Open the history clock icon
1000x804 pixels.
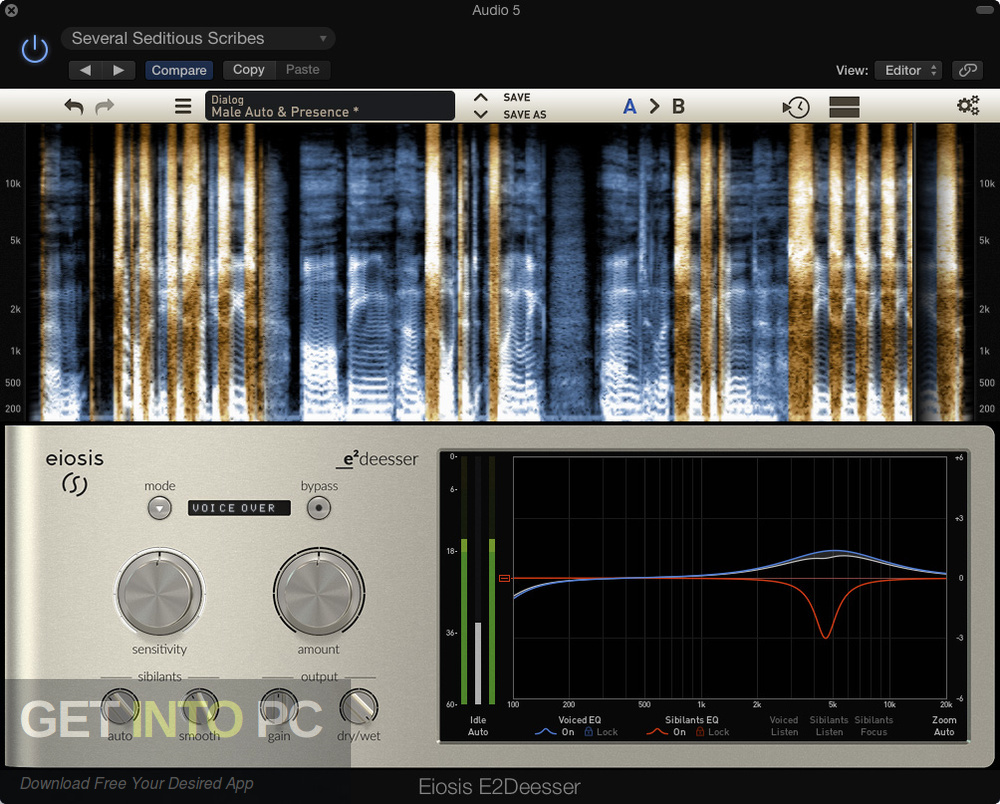(796, 107)
